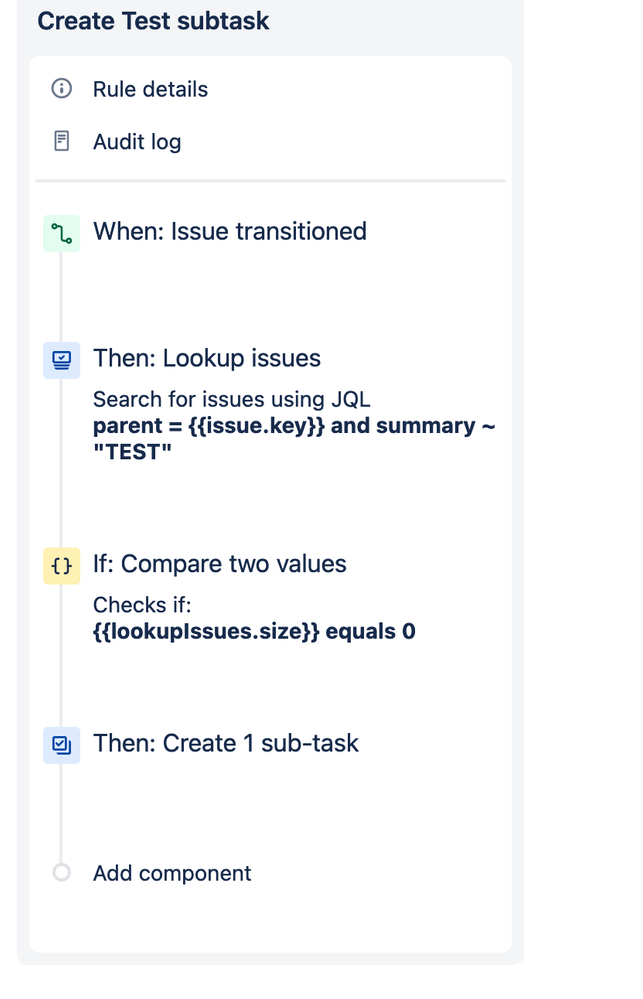The height and width of the screenshot is (999, 643).
Task: Click the "Search for issues using JQL" description
Action: (x=231, y=399)
